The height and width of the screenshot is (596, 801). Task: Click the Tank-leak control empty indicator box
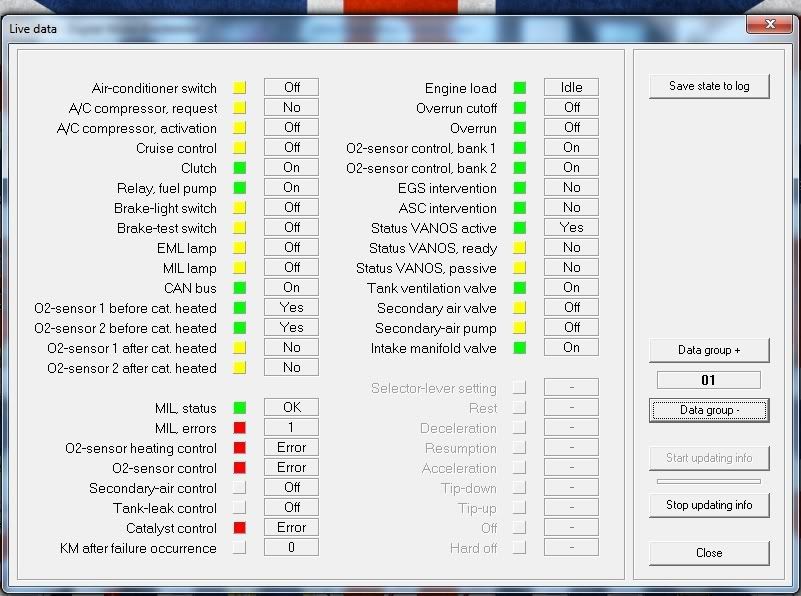(x=240, y=508)
